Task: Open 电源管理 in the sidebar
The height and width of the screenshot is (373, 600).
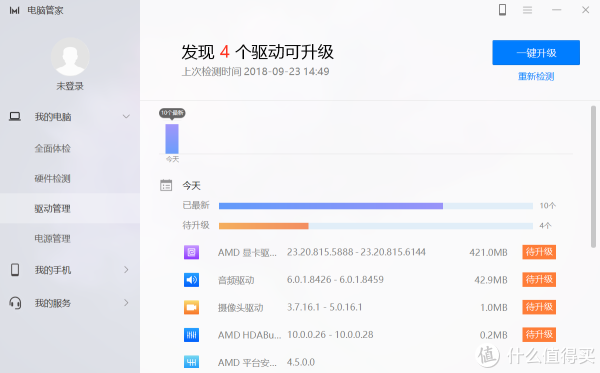Action: pyautogui.click(x=52, y=239)
